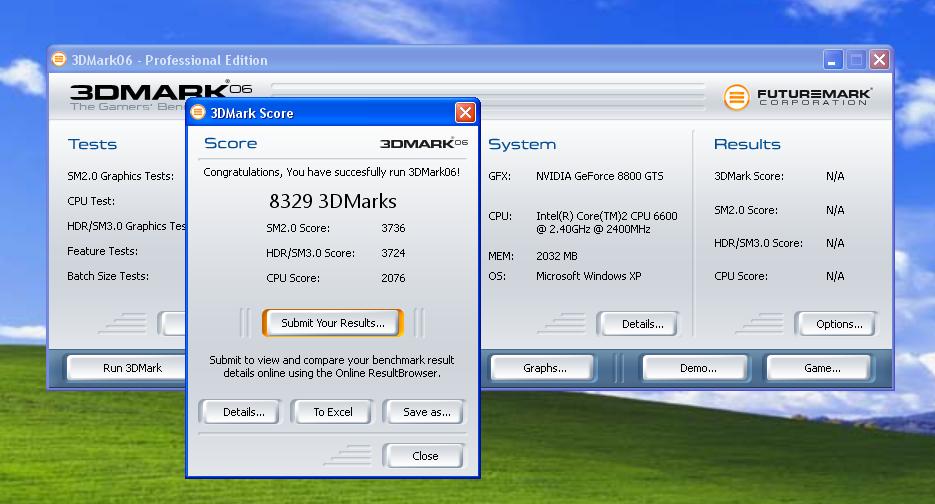
Task: Dismiss the dialog with the Close button
Action: coord(423,456)
